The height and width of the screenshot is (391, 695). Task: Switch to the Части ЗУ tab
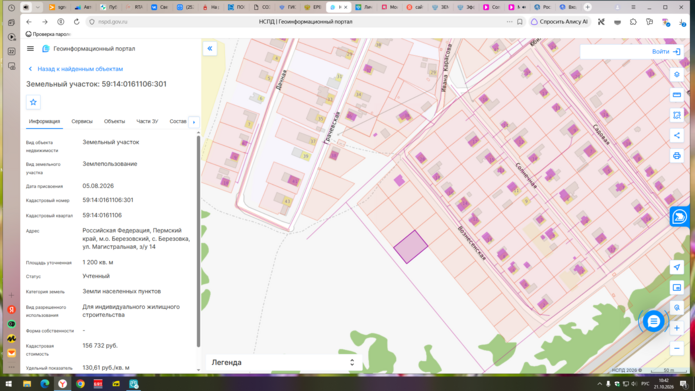(x=147, y=121)
